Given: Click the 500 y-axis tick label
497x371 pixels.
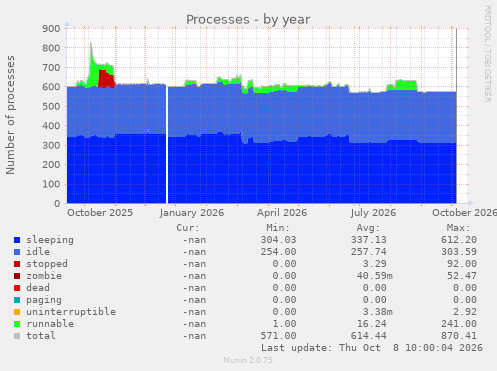Looking at the screenshot, I should (51, 106).
